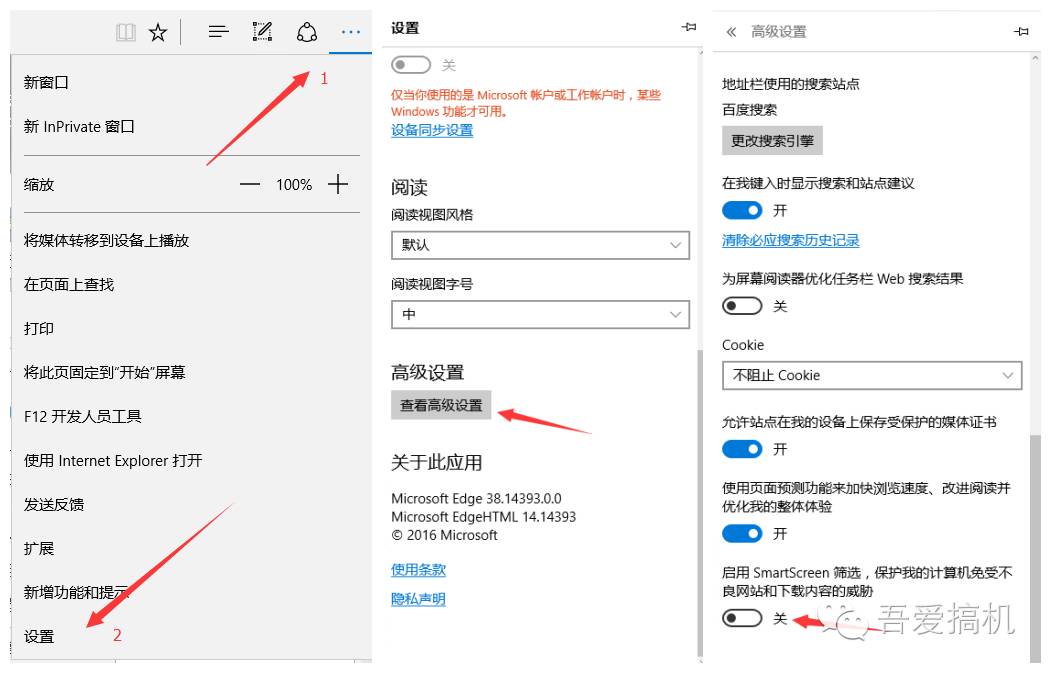The width and height of the screenshot is (1051, 673).
Task: Disable 在我键入时显示搜索和站点建议
Action: click(742, 210)
